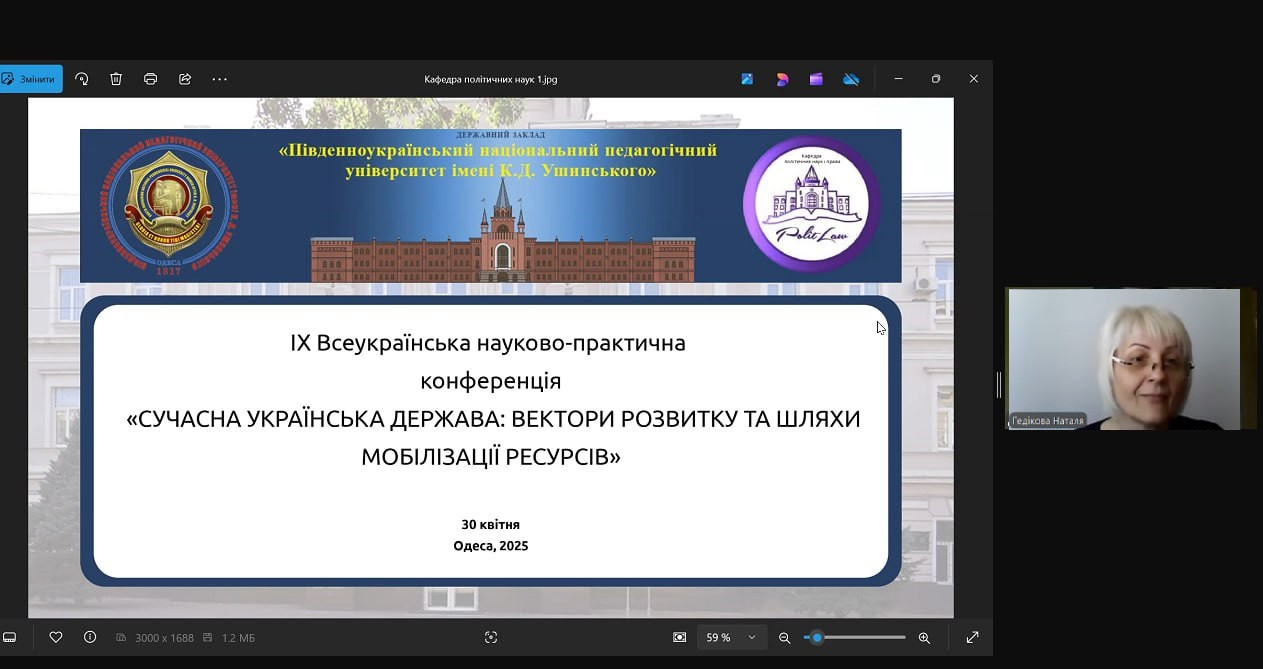Image resolution: width=1263 pixels, height=669 pixels.
Task: Toggle the filmstrip view at bottom left
Action: point(9,637)
